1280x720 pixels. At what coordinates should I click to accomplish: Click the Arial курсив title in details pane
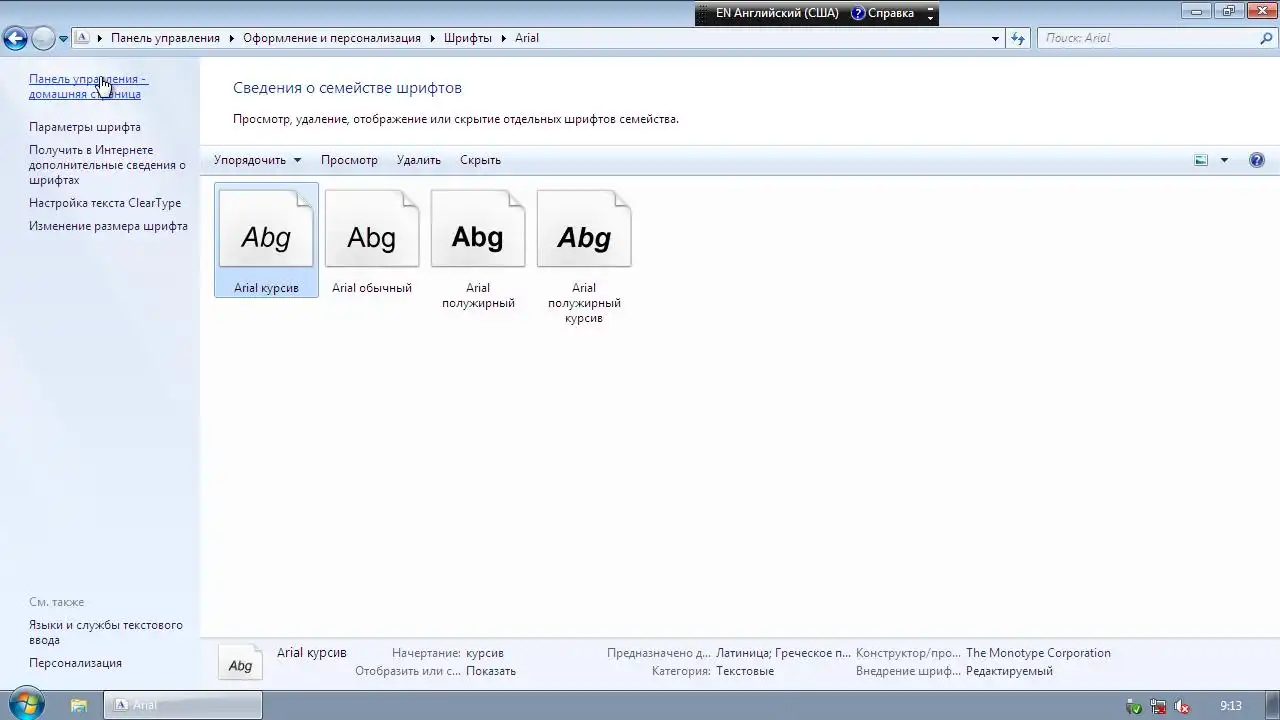click(312, 653)
